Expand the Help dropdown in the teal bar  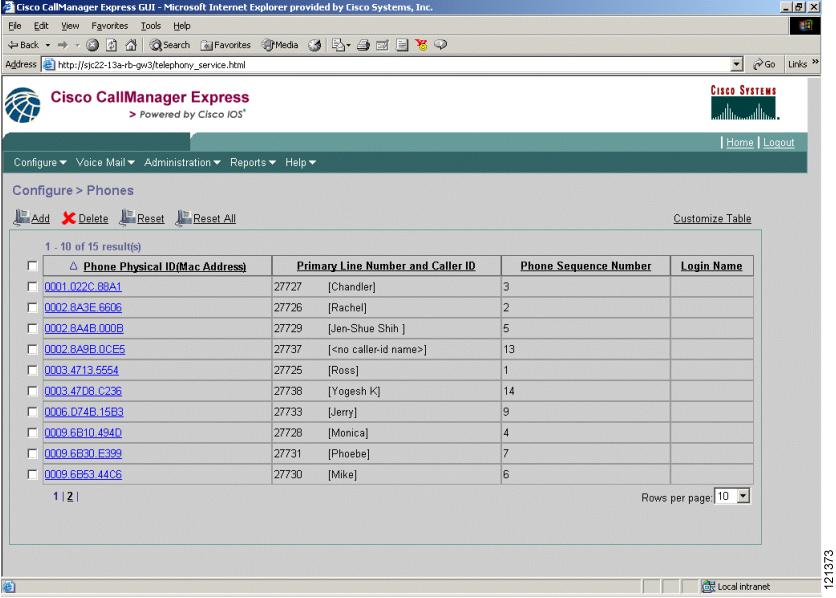(x=301, y=163)
